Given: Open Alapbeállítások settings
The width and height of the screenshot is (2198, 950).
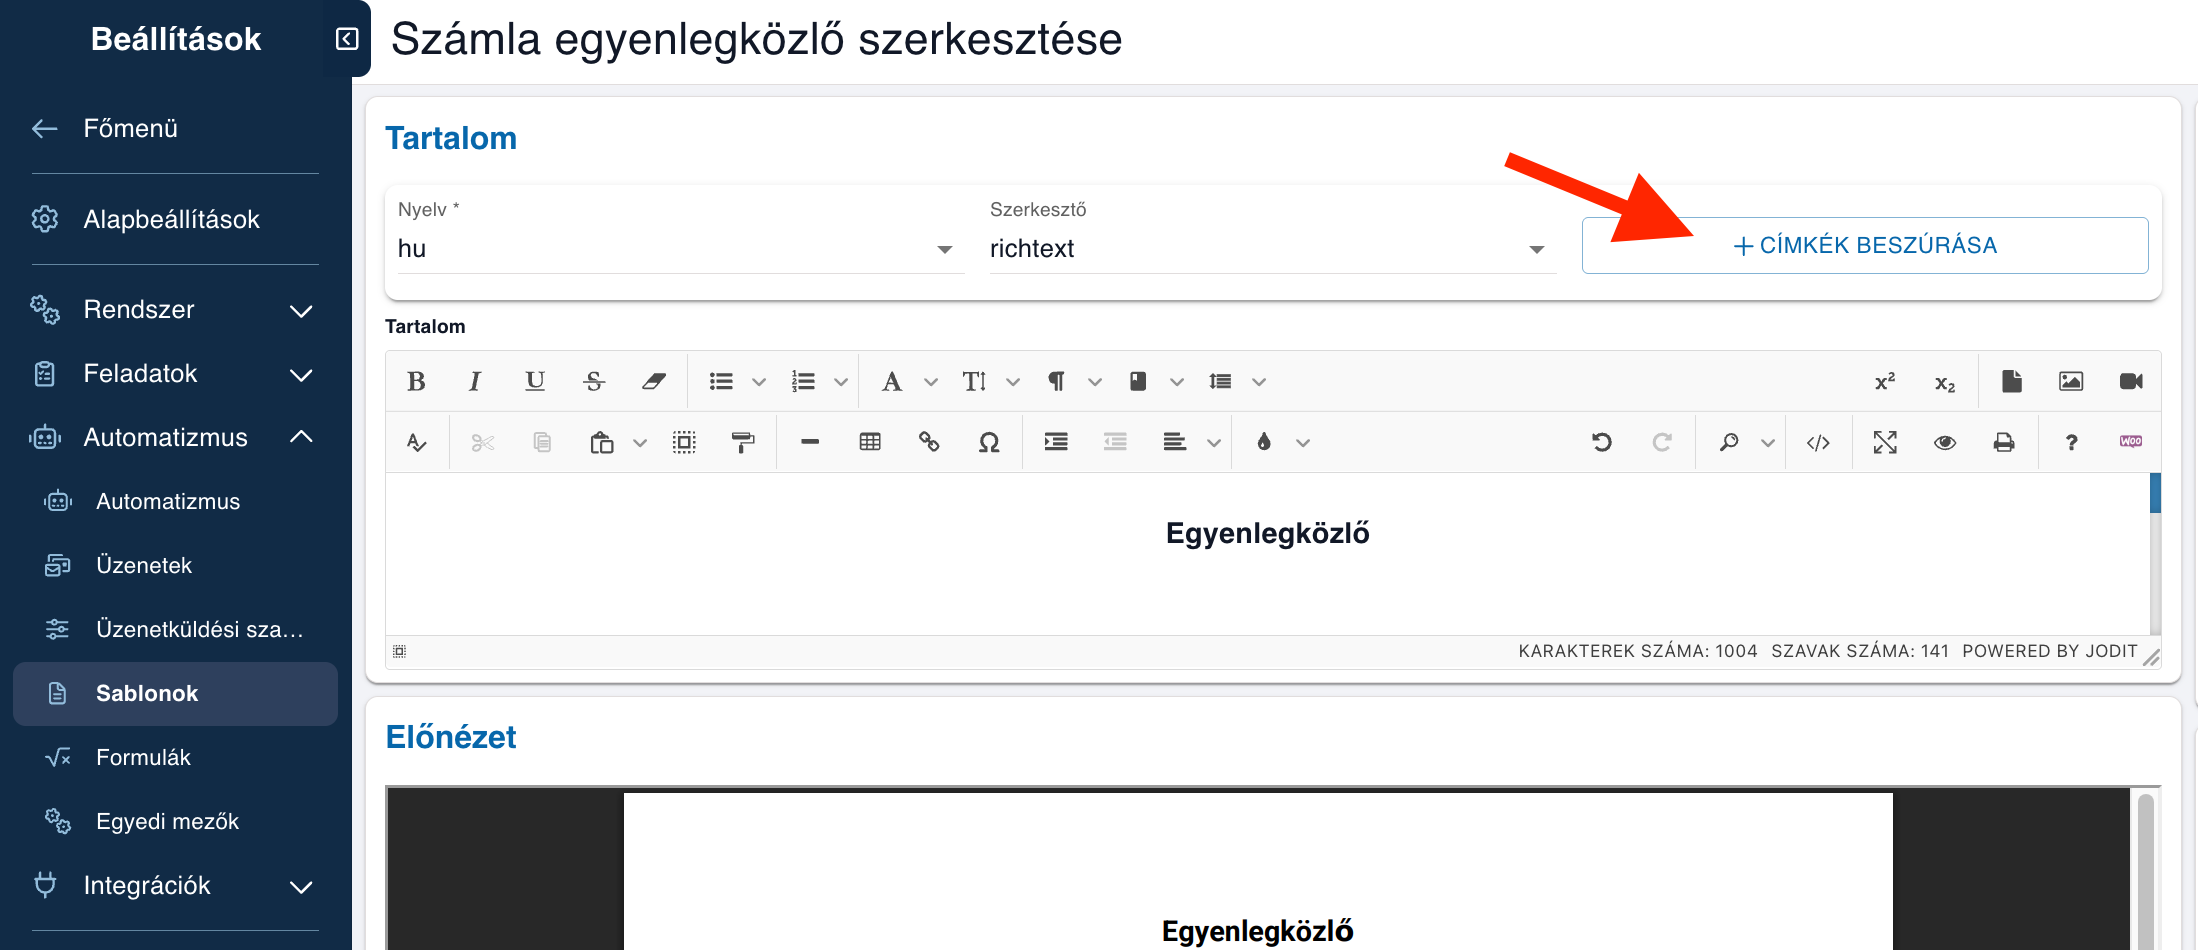Looking at the screenshot, I should (x=173, y=219).
